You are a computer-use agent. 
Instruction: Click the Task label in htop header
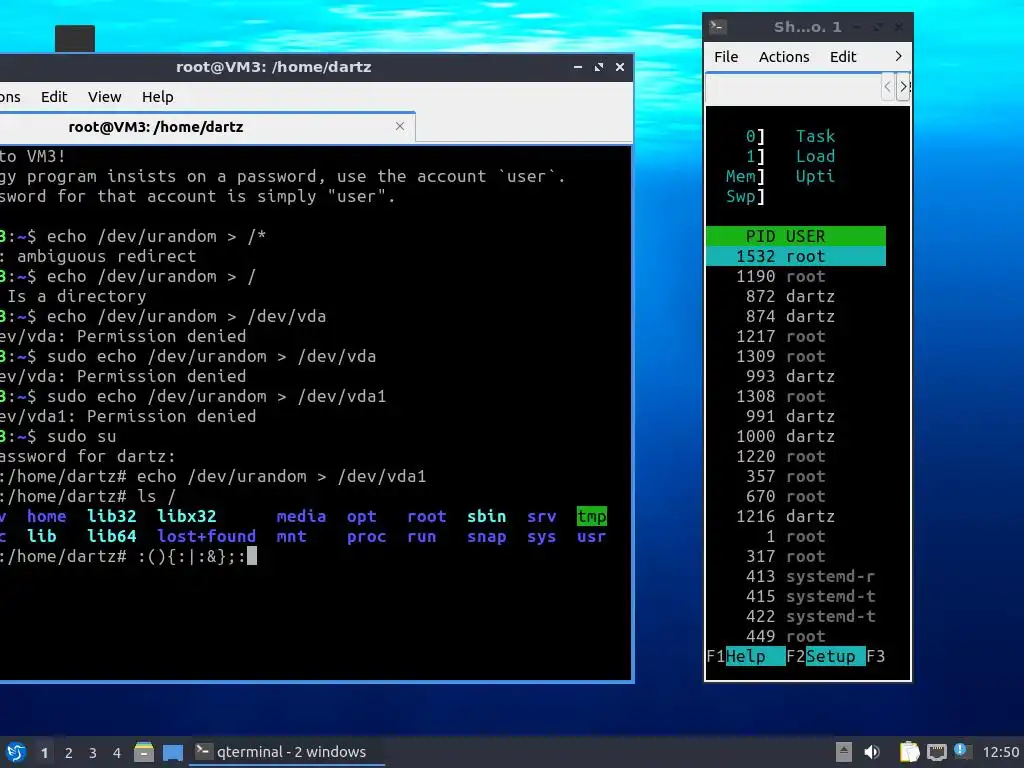tap(815, 136)
